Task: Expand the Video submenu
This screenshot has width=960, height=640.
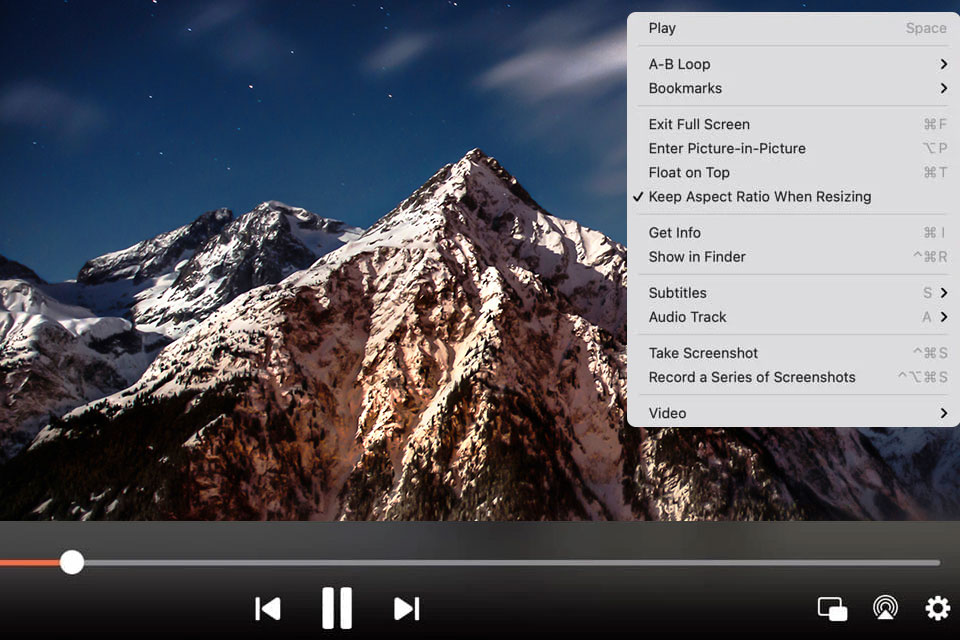Action: tap(793, 413)
